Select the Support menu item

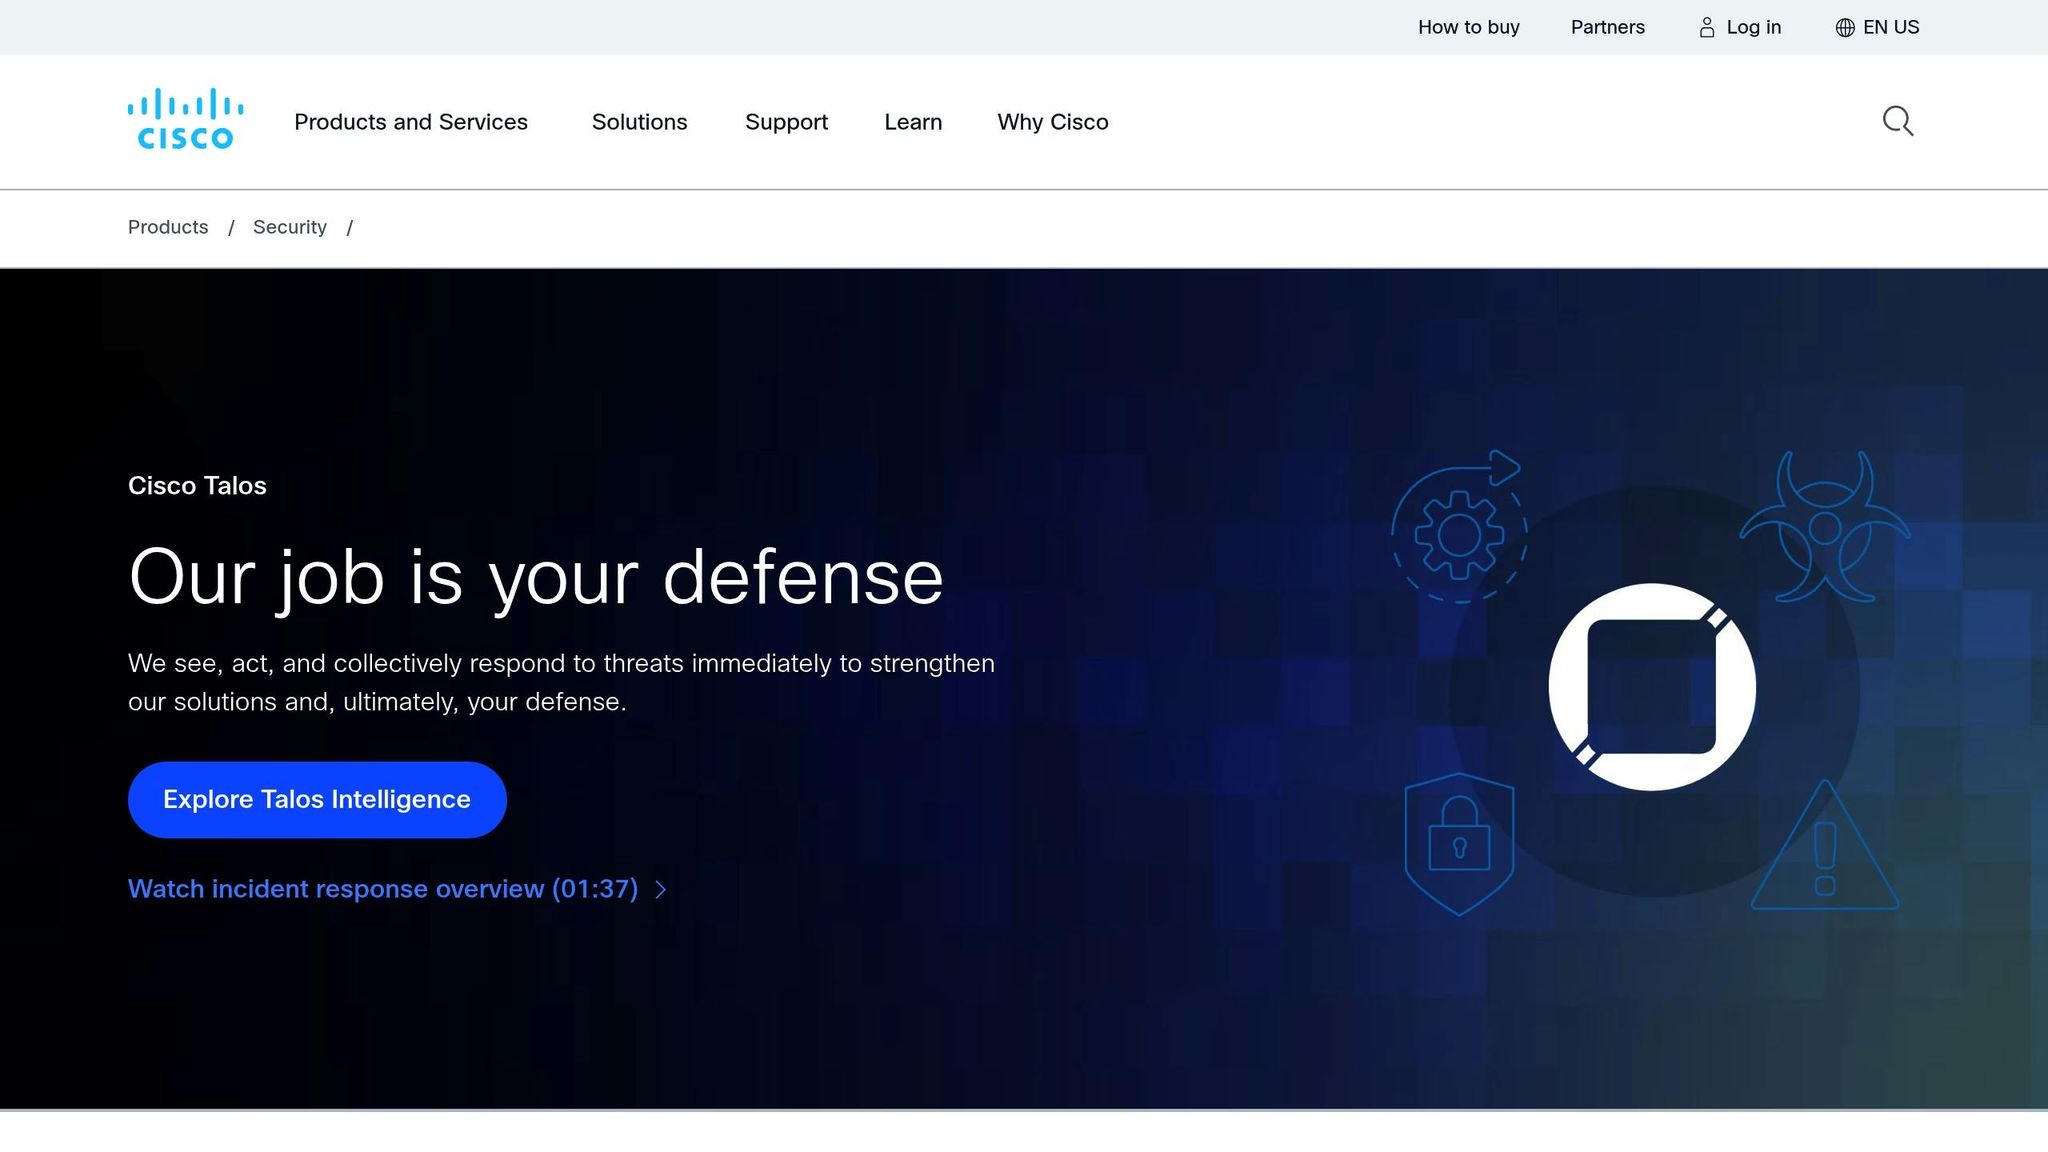[786, 122]
